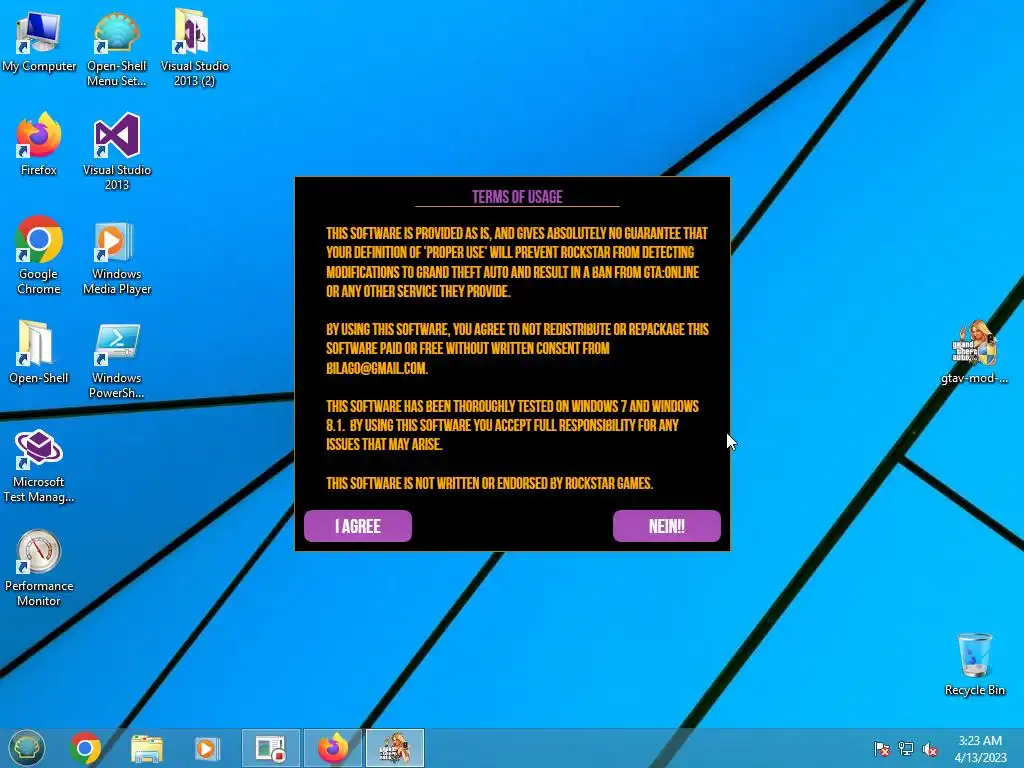Decline terms with the NEIN!! button
Image resolution: width=1024 pixels, height=768 pixels.
point(667,526)
